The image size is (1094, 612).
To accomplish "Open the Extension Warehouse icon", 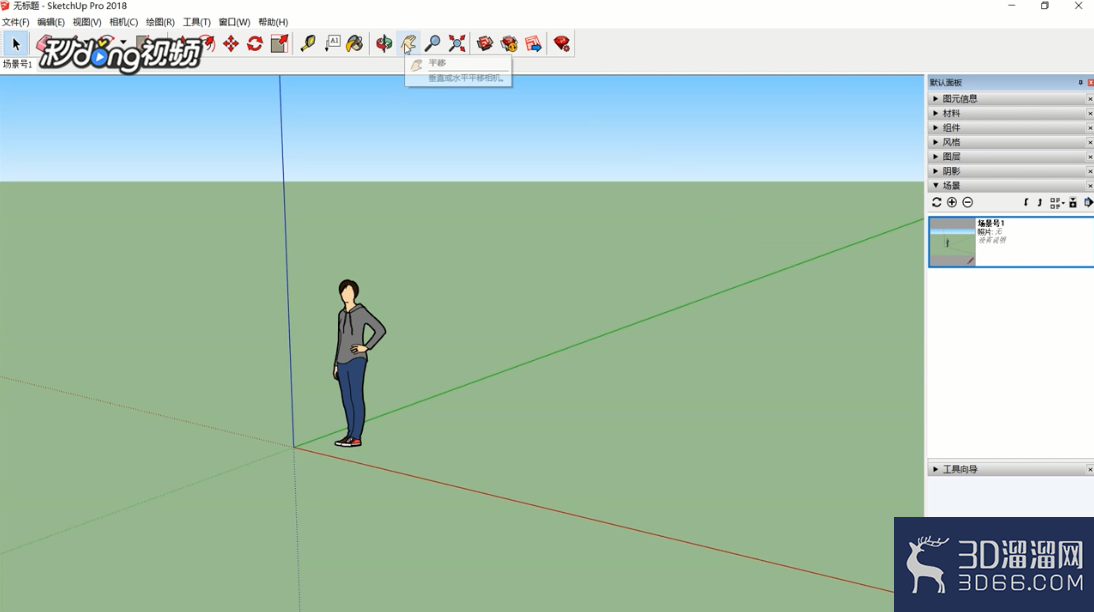I will pos(509,44).
